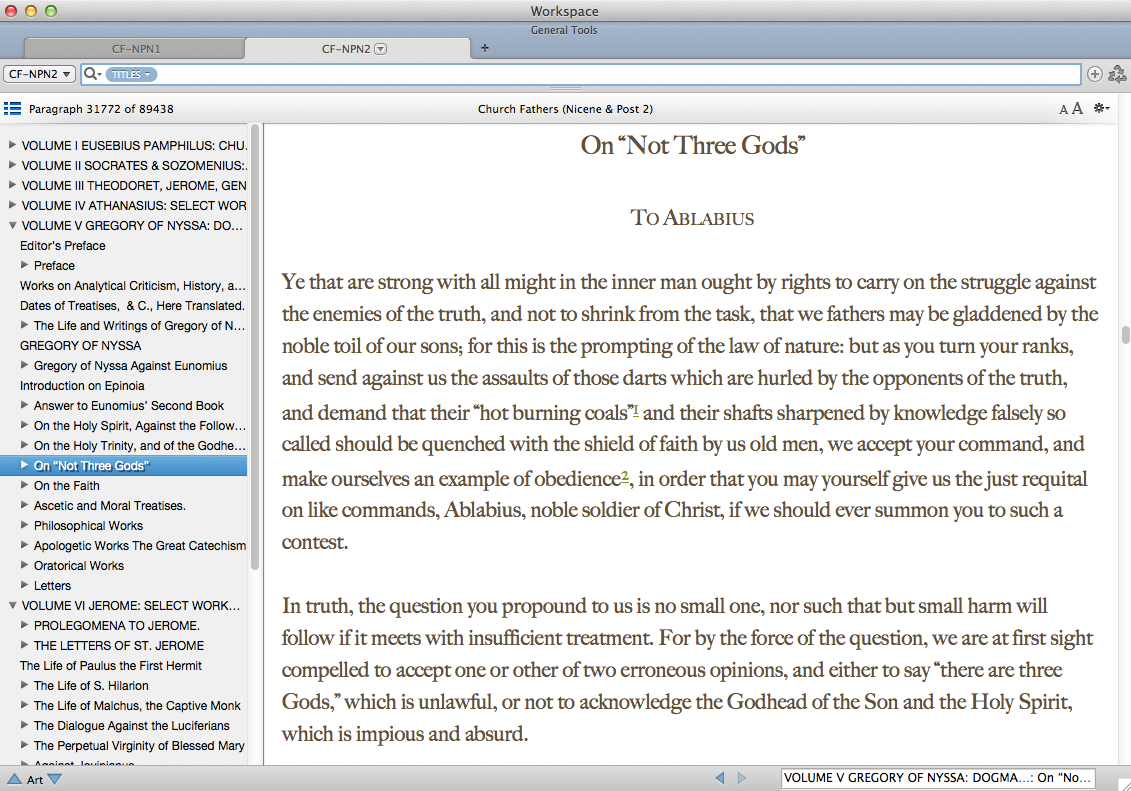Collapse VOLUME VI JEROME: SELECT WORKS
The height and width of the screenshot is (791, 1131).
(x=12, y=606)
